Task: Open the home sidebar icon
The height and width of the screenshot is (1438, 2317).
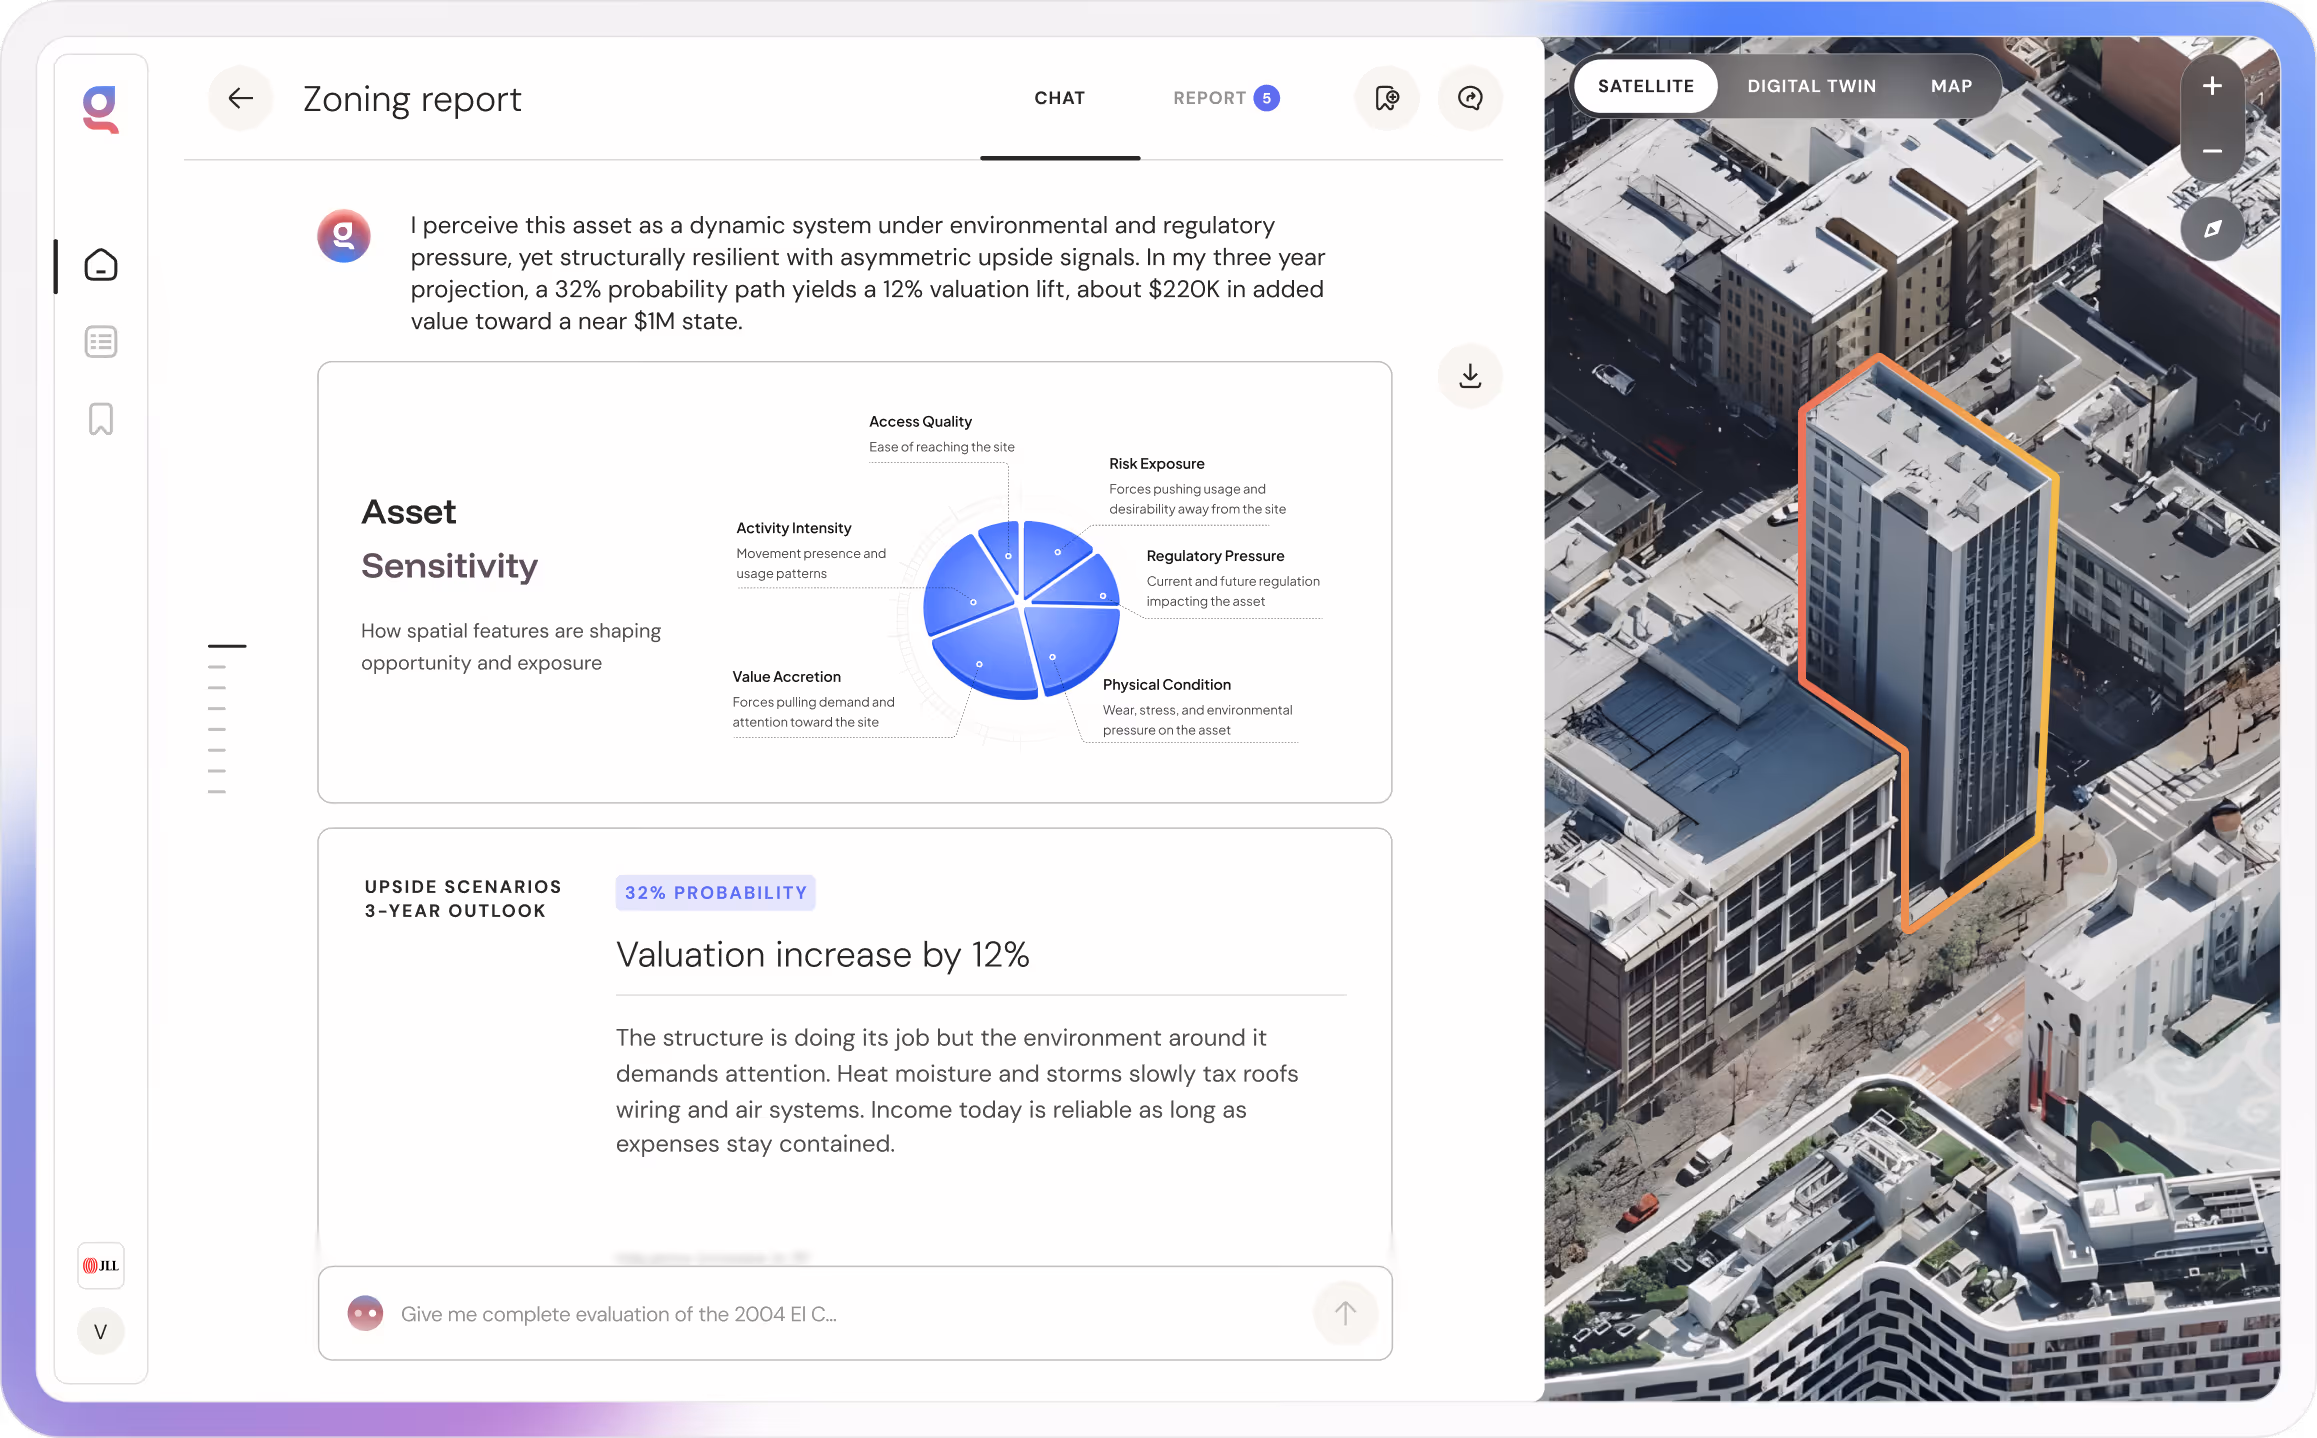Action: point(101,265)
